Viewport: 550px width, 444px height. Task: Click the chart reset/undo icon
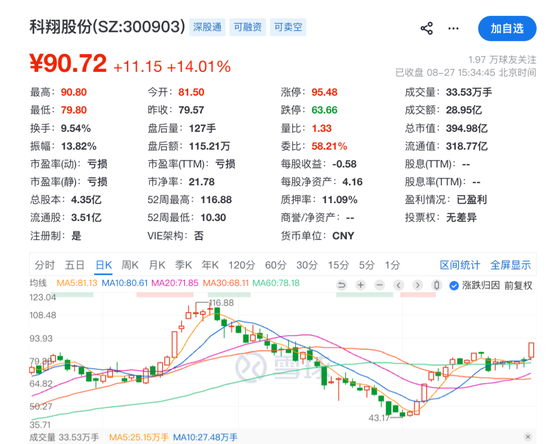point(341,285)
